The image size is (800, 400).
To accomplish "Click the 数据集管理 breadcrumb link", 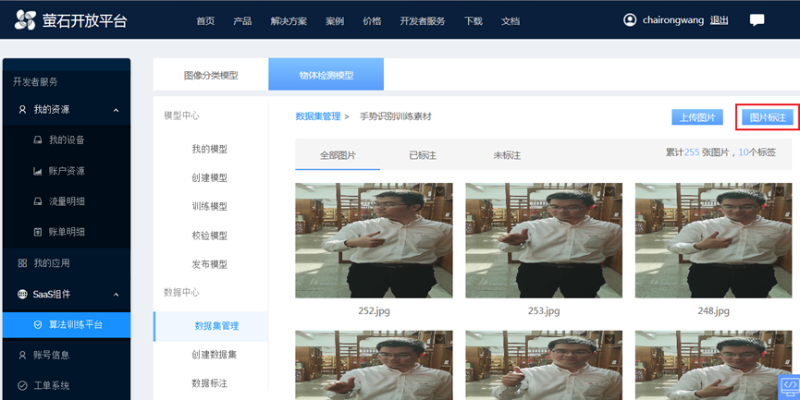I will 318,117.
